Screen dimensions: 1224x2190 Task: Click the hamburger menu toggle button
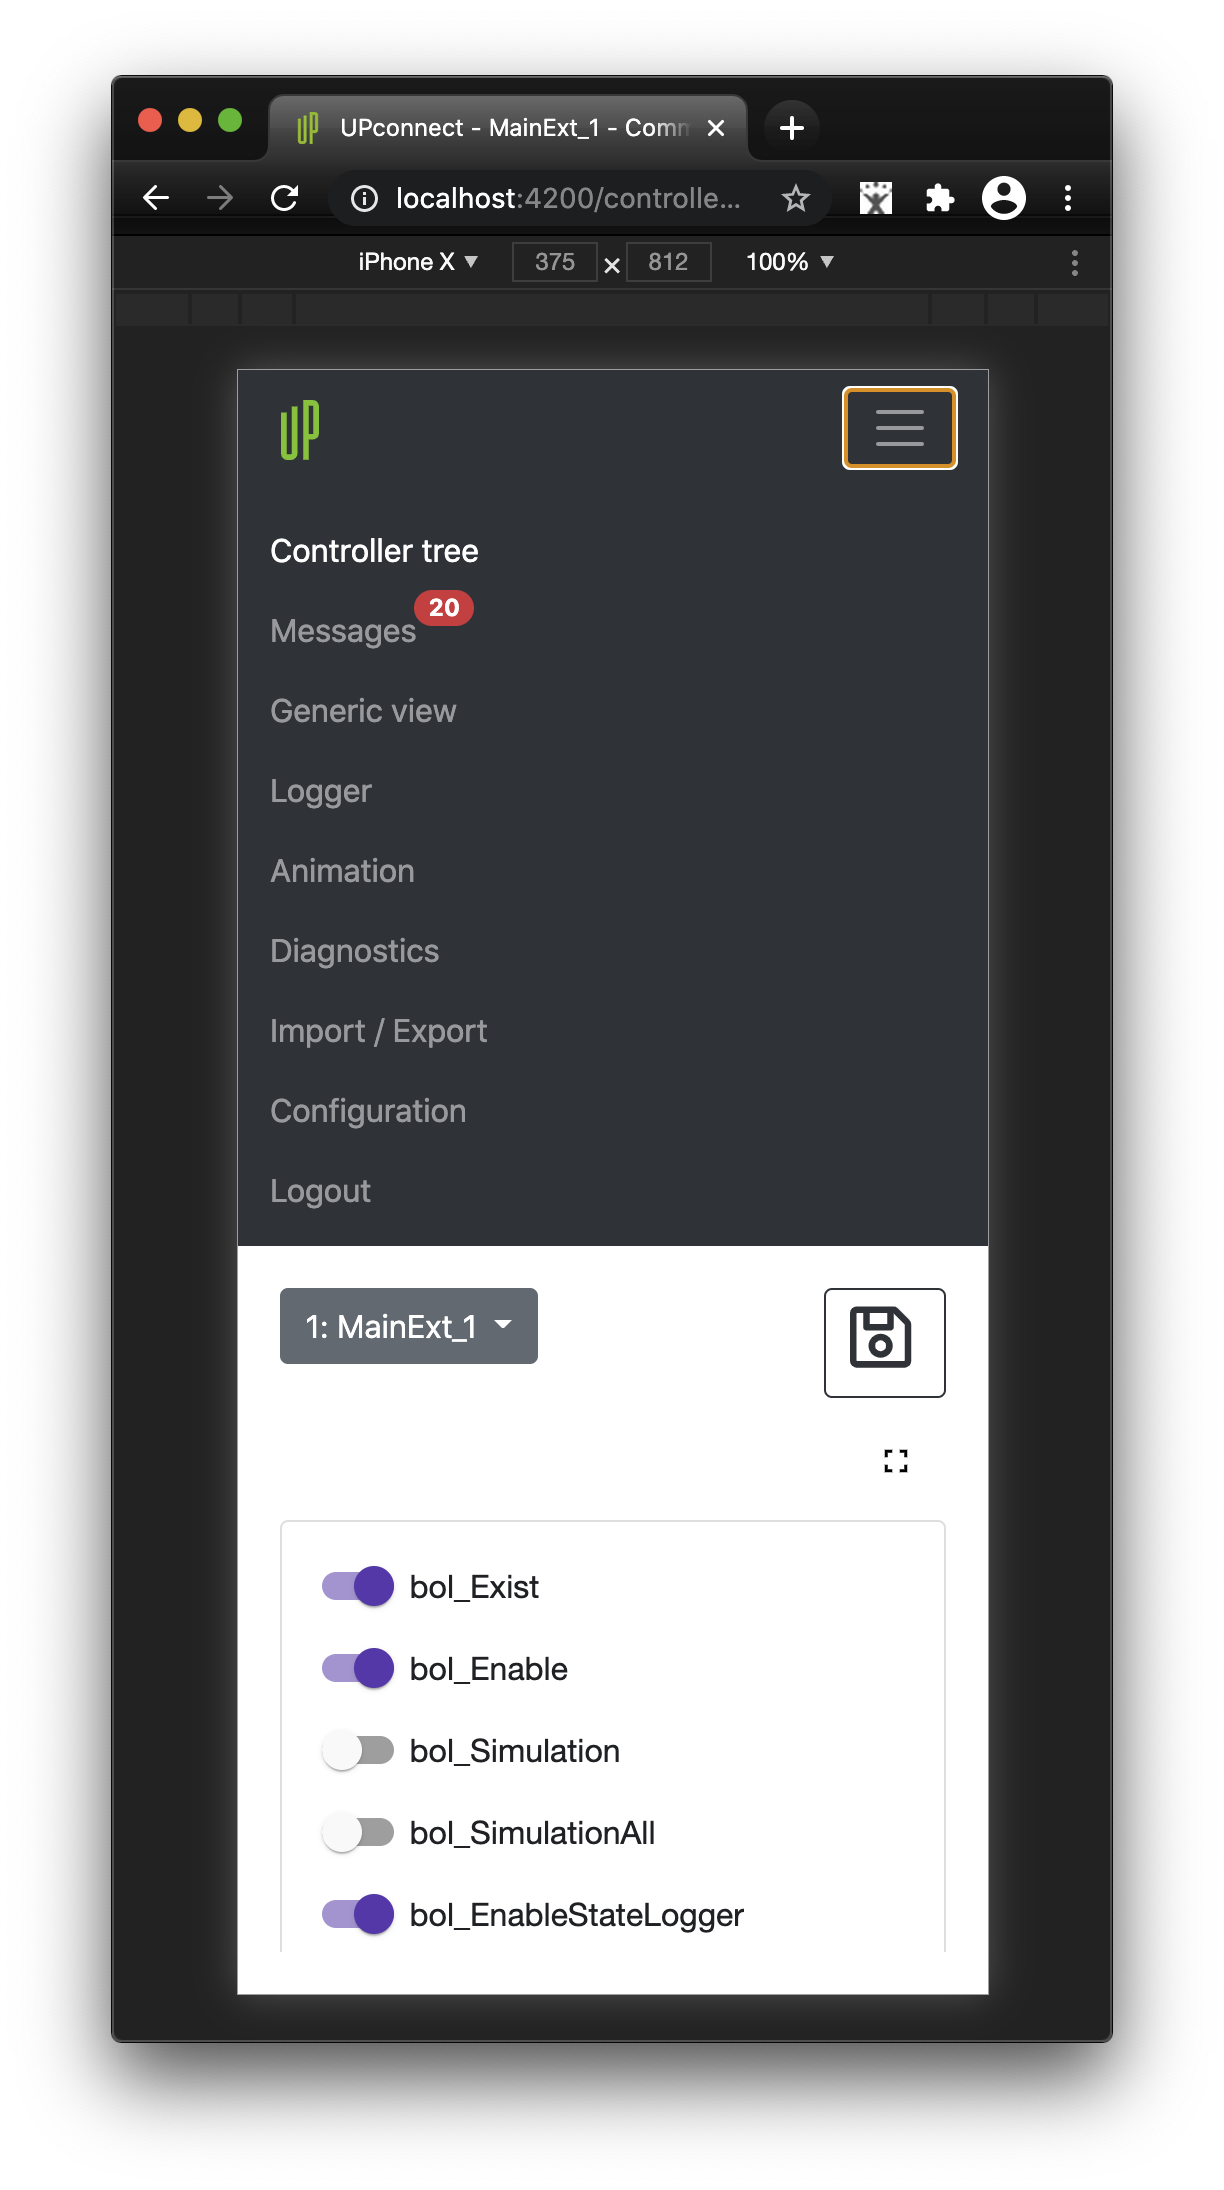899,428
